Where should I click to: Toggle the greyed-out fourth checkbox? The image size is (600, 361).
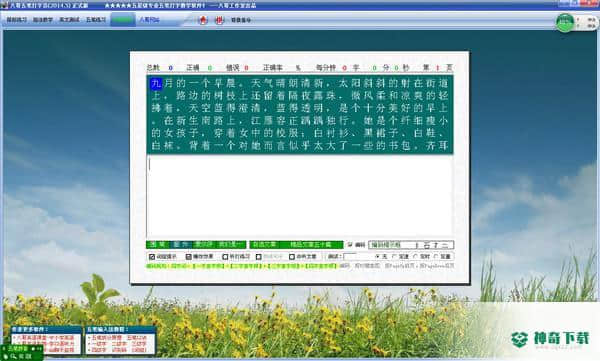(x=259, y=256)
